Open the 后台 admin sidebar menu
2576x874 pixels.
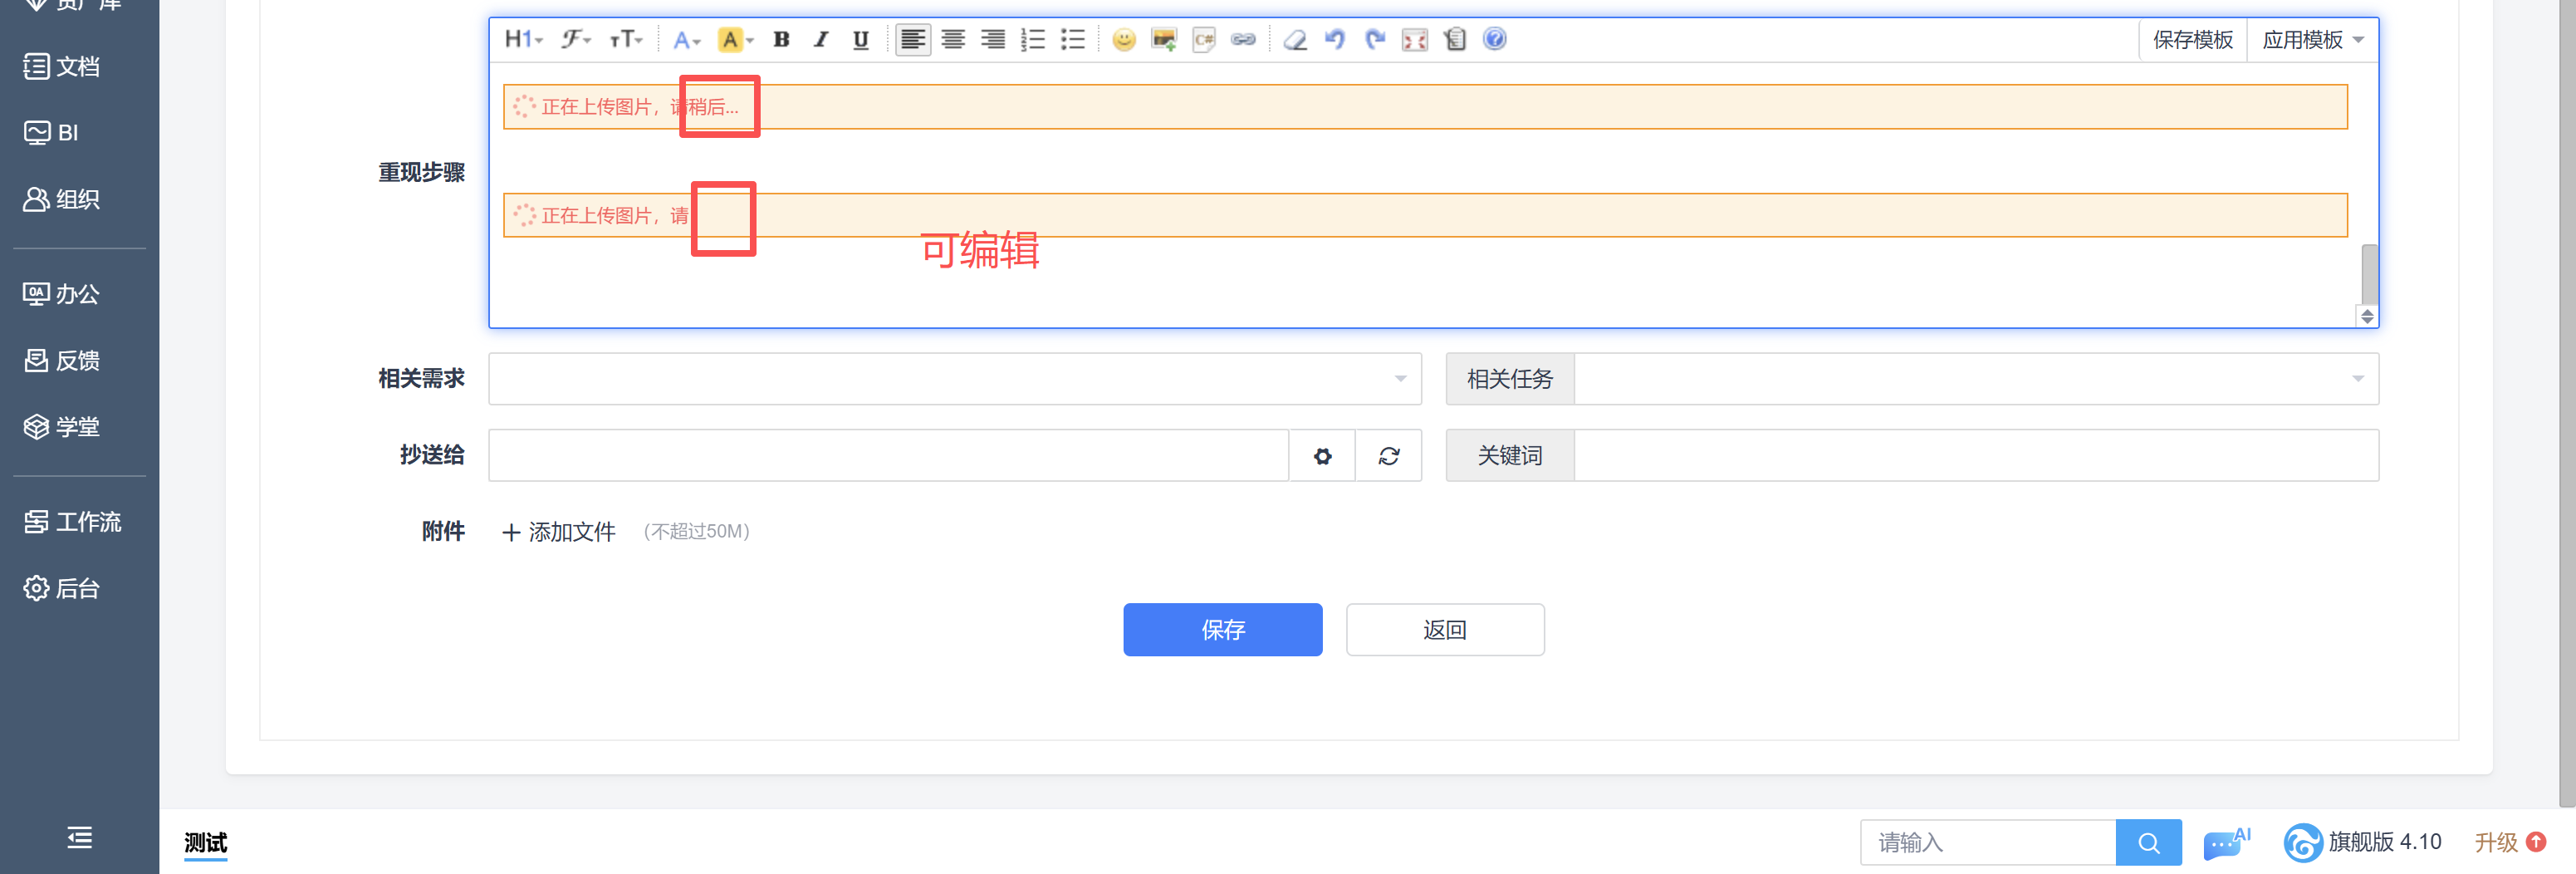62,588
